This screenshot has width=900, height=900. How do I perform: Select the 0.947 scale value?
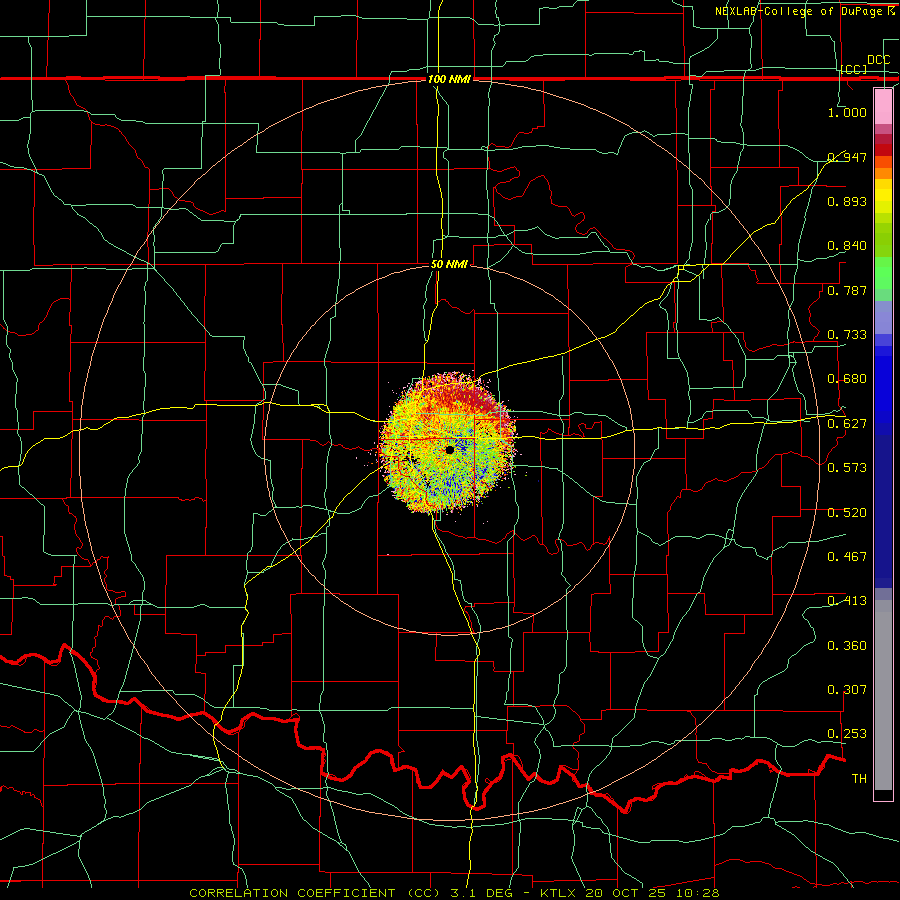(x=847, y=157)
